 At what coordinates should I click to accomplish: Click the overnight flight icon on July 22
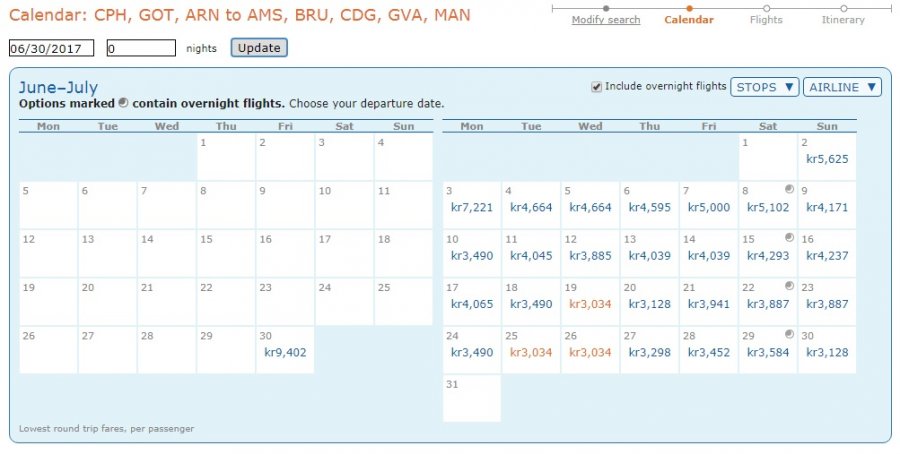(789, 285)
